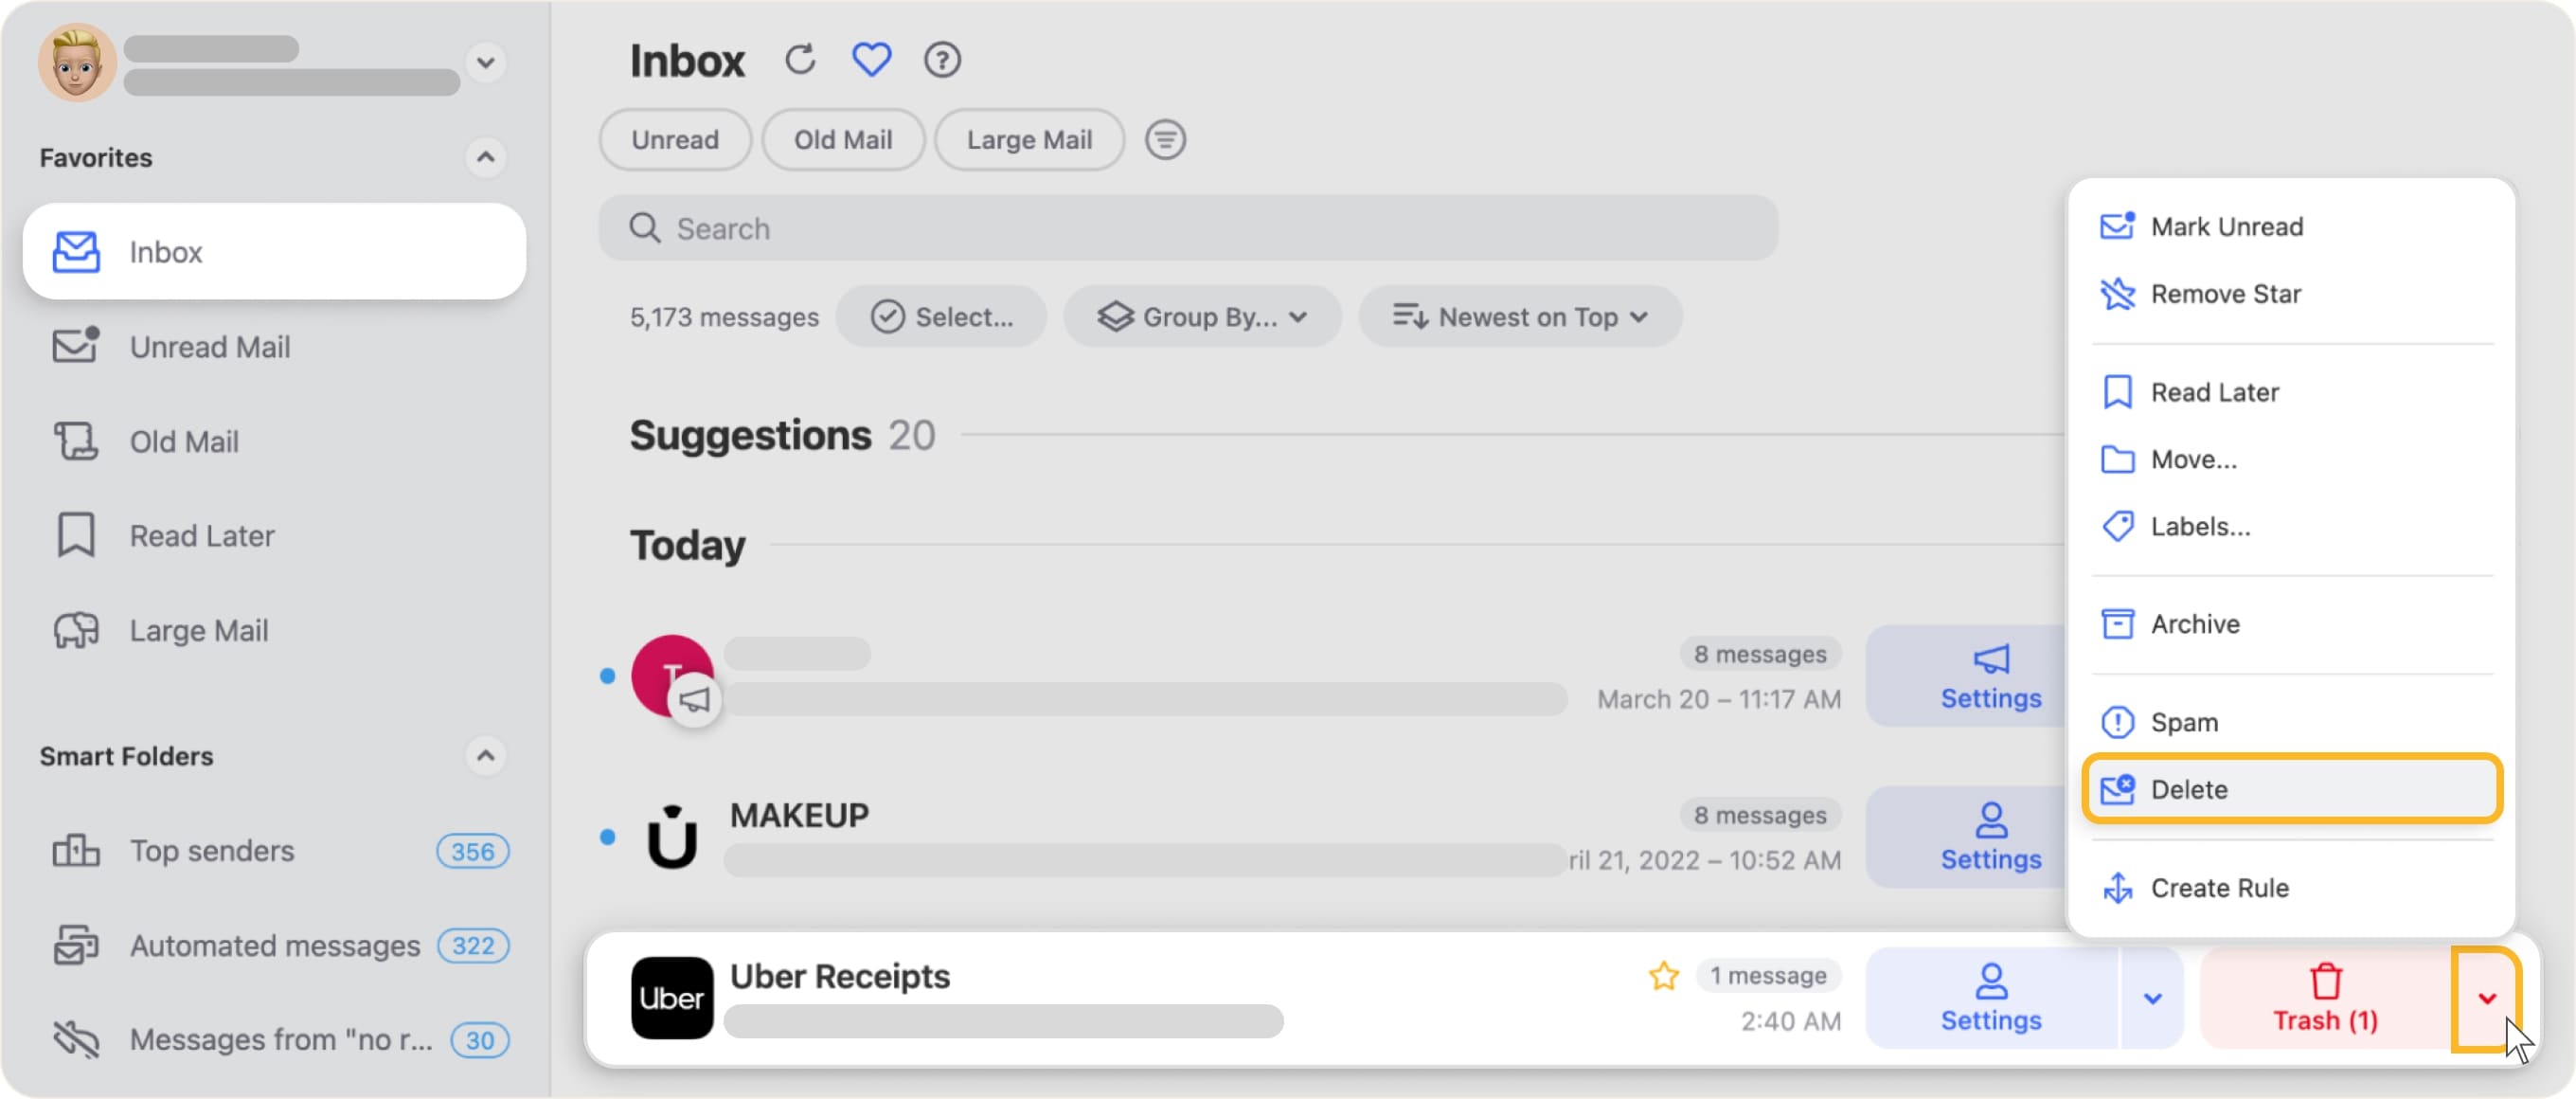Unstar the Uber Receipts message
2576x1099 pixels.
coord(1663,976)
